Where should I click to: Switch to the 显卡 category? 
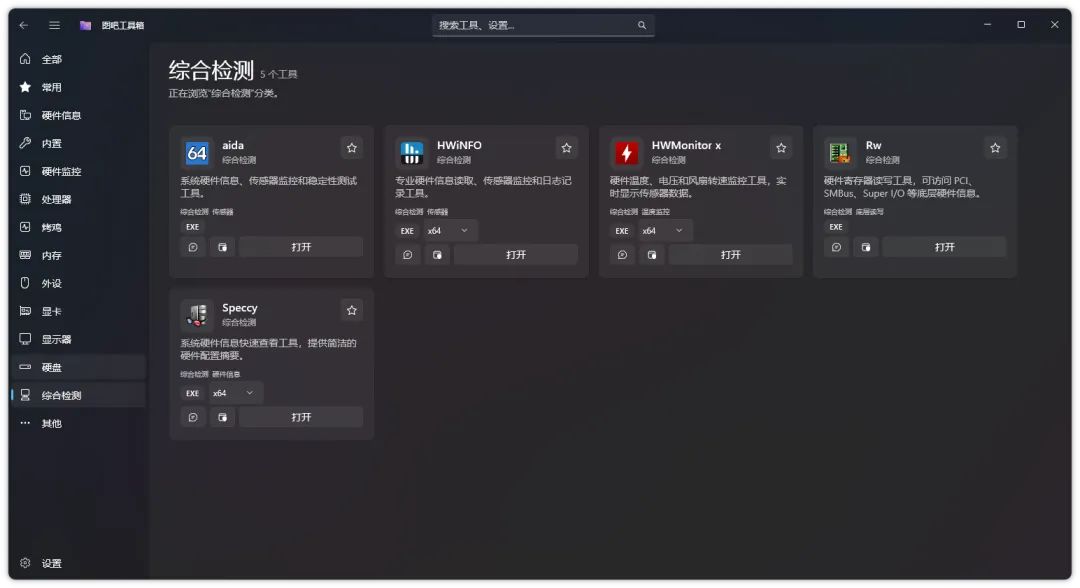point(78,311)
